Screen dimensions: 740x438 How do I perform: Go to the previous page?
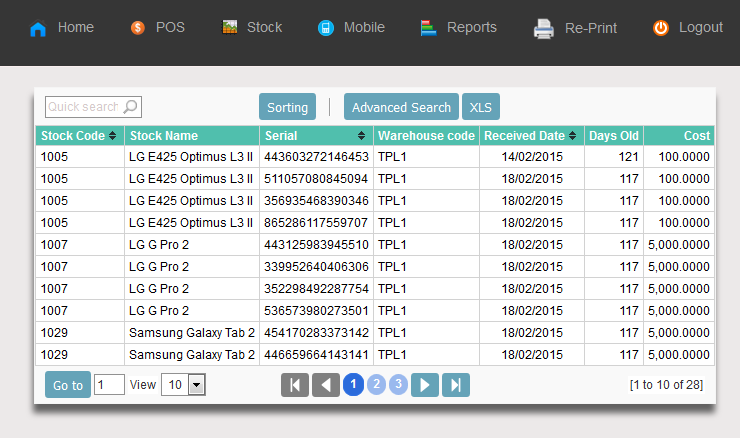click(326, 385)
